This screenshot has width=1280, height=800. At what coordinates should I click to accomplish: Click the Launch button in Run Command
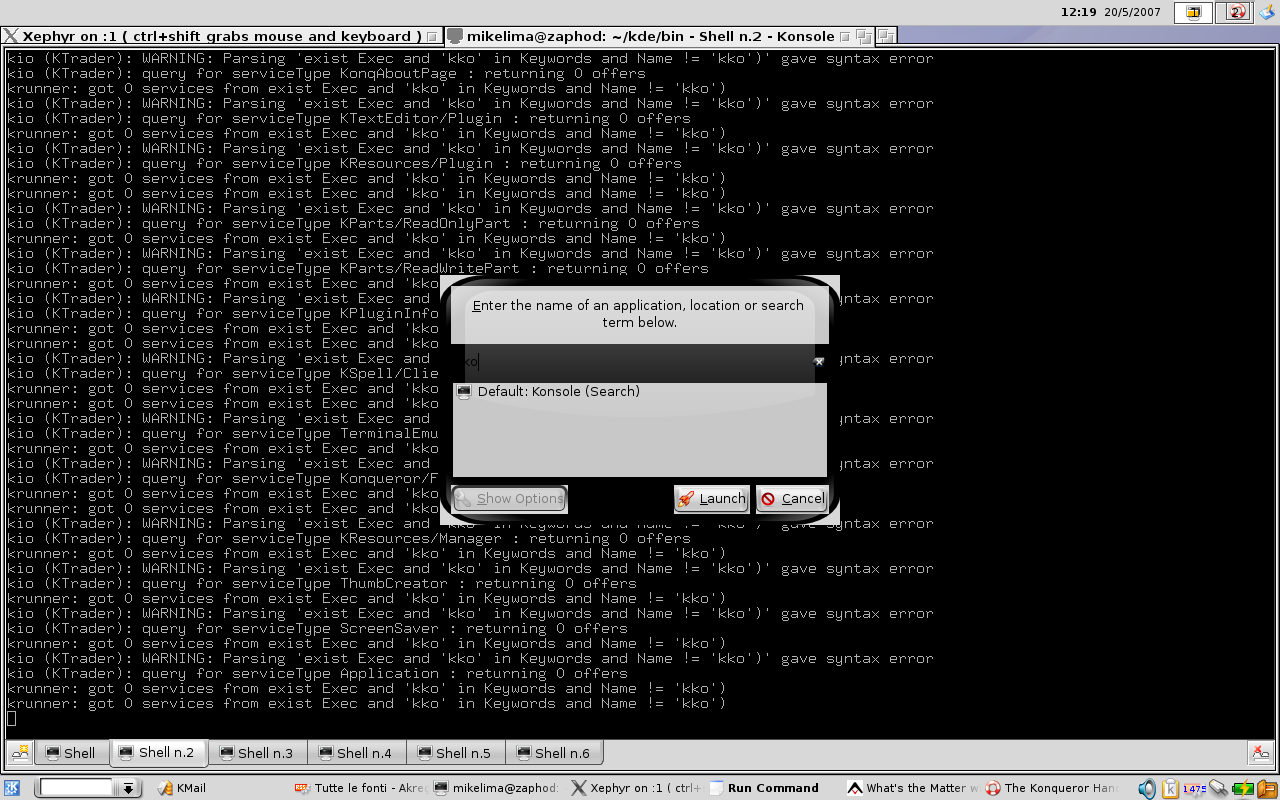coord(711,499)
